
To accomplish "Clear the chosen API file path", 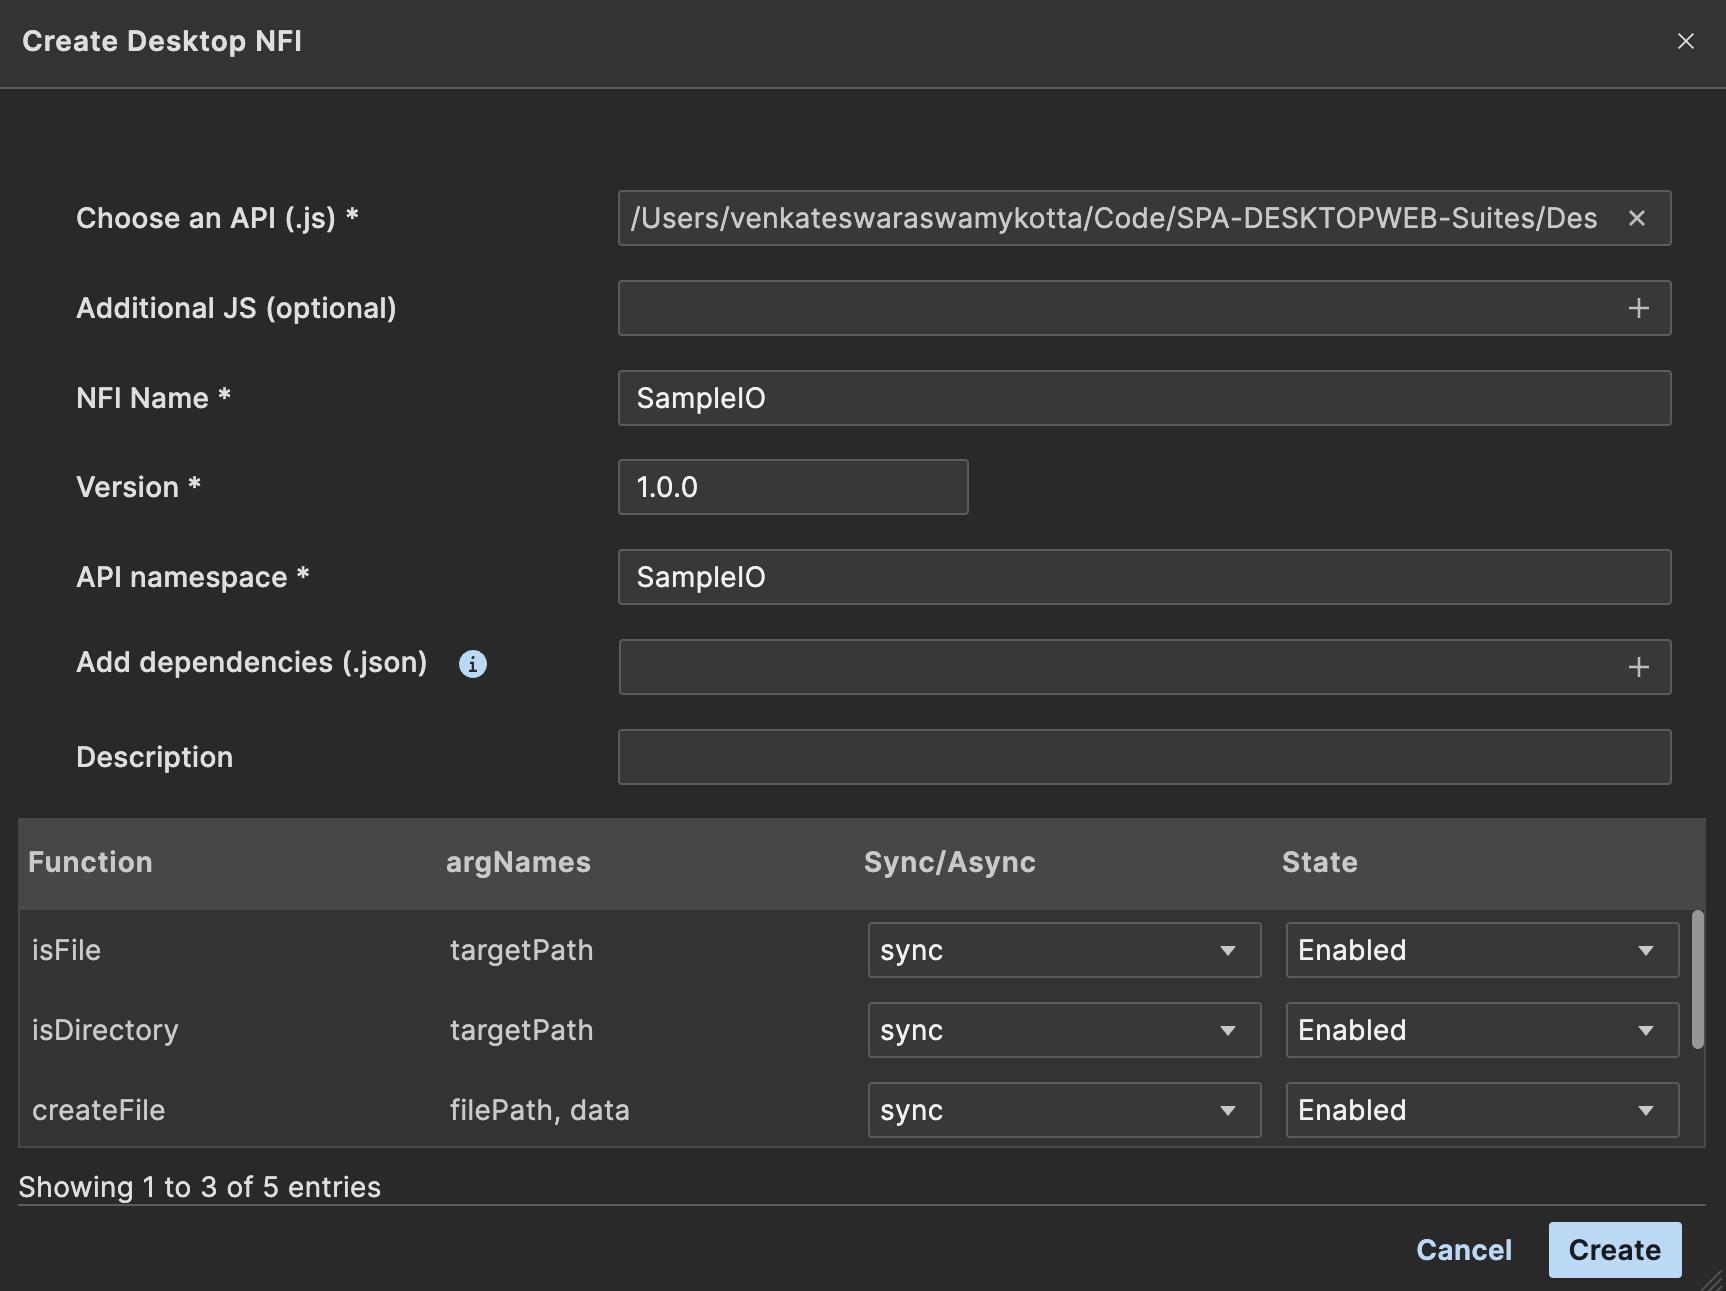I will (1637, 218).
